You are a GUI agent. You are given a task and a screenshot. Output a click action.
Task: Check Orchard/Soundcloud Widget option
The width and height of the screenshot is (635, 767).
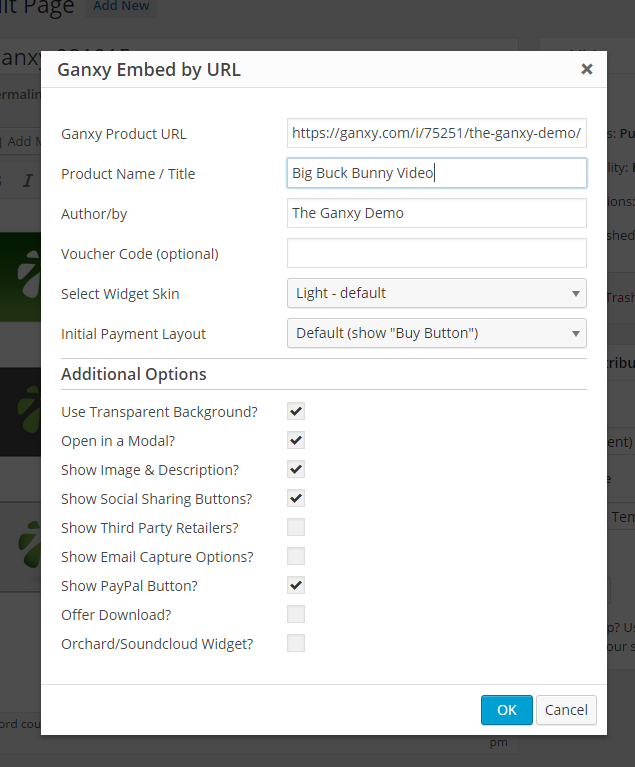click(x=296, y=643)
